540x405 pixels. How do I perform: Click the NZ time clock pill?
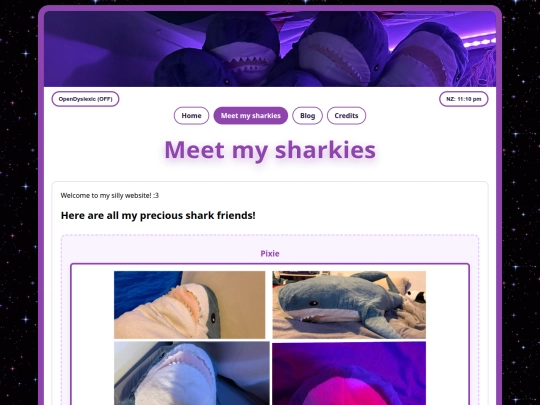point(464,99)
